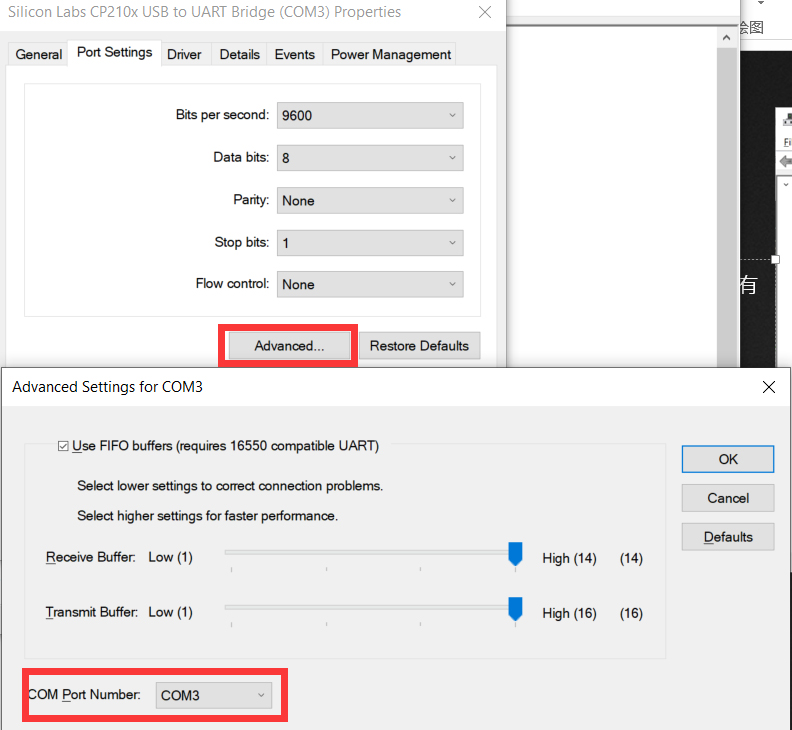Click the Bits per second label
The height and width of the screenshot is (730, 792).
click(222, 115)
